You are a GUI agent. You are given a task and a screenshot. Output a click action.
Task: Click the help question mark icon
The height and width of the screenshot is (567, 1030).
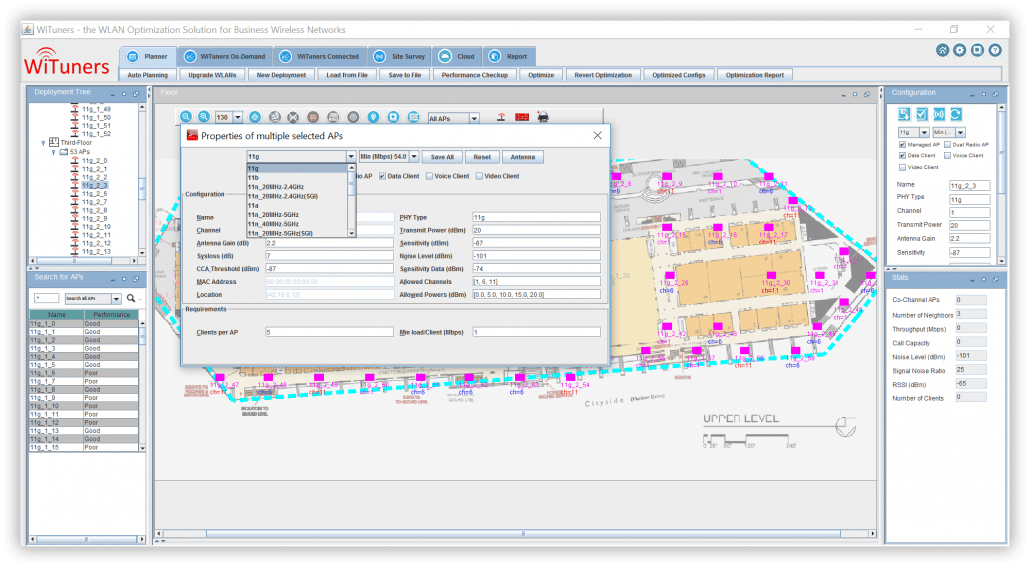tap(995, 50)
